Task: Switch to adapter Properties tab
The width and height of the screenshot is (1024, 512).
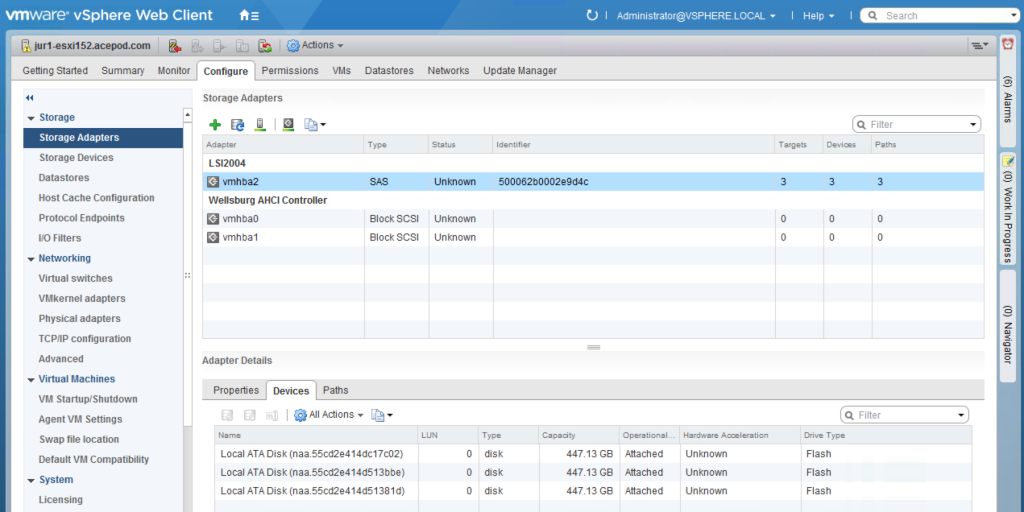Action: point(236,390)
